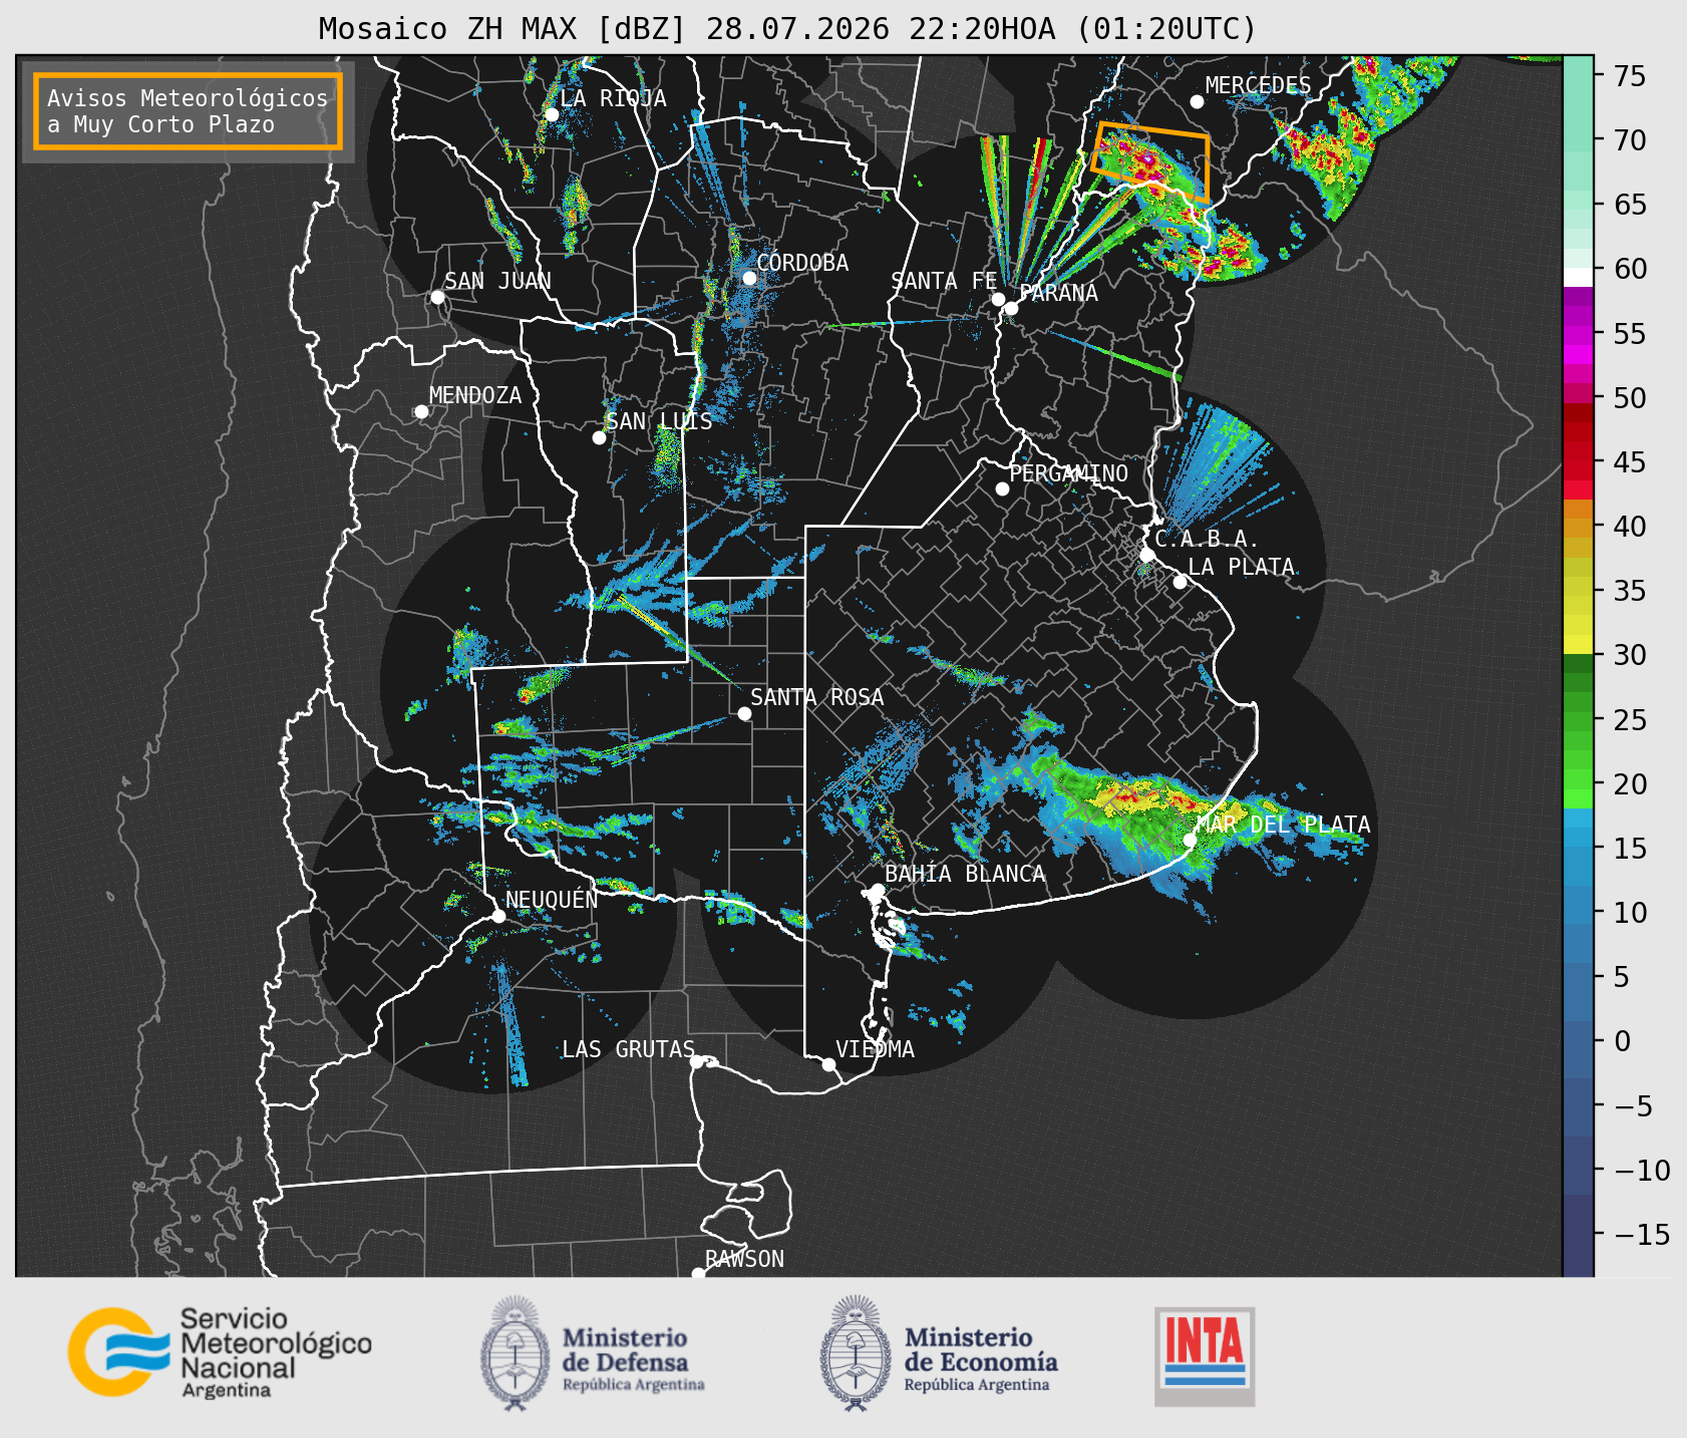Click the red 45 dBZ colorbar segment
The width and height of the screenshot is (1687, 1438).
1578,462
